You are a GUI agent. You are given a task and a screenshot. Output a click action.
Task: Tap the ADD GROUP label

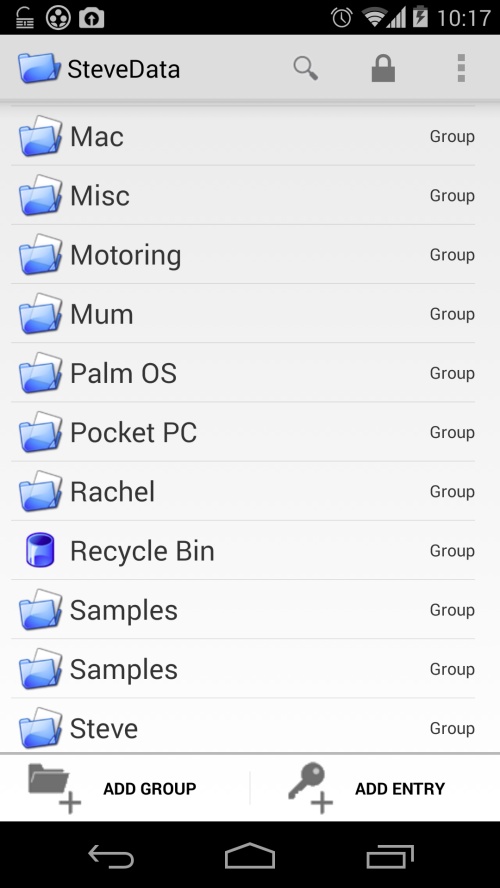[x=149, y=788]
